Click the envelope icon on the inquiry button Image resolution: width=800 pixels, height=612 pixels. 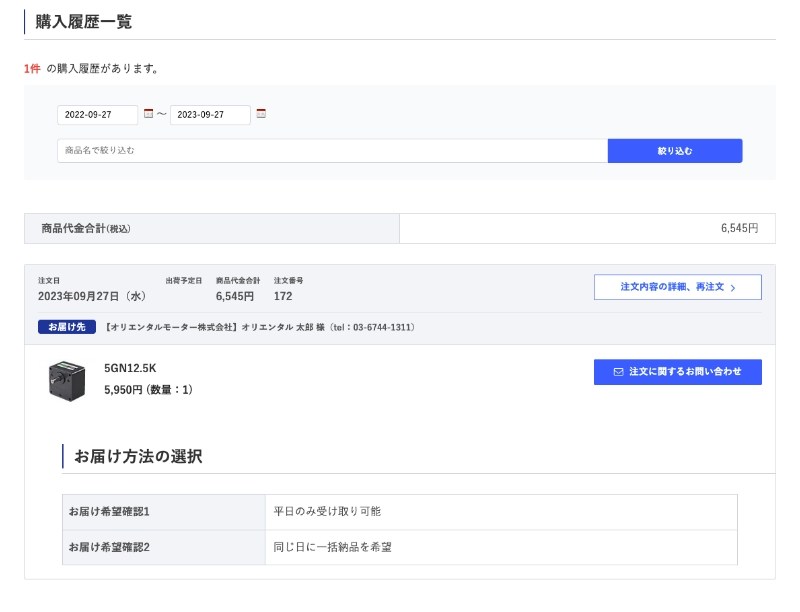click(x=617, y=372)
